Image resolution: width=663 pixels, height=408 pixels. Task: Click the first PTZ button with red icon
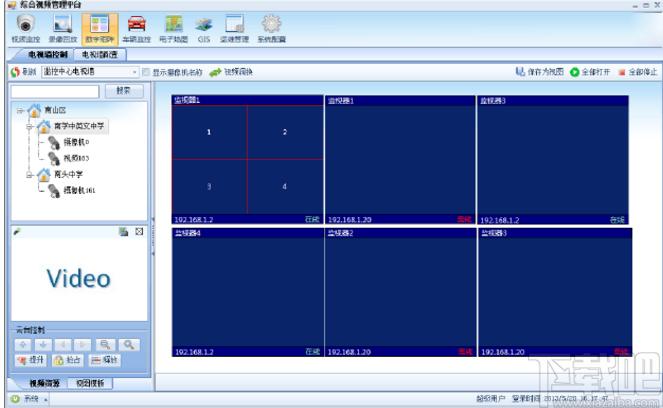(31, 360)
